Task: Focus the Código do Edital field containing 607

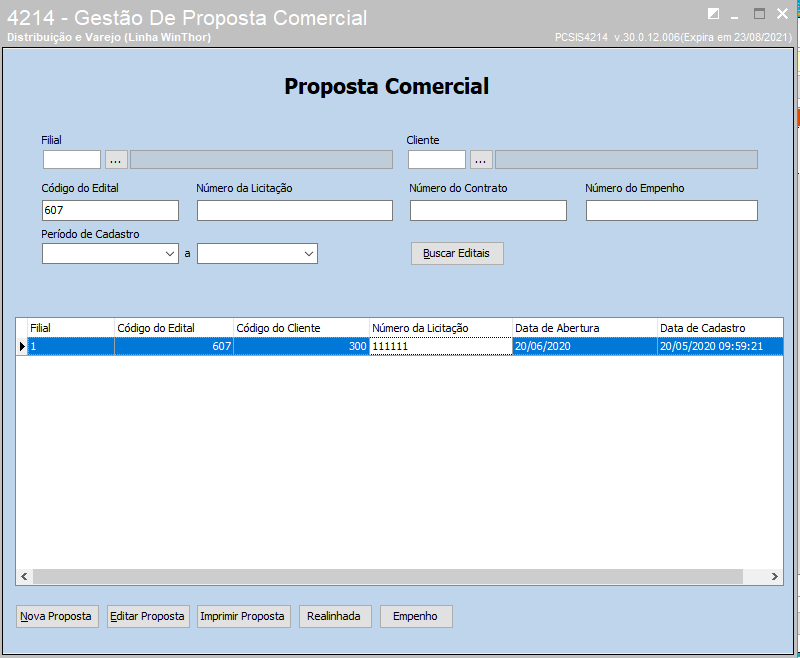Action: tap(110, 210)
